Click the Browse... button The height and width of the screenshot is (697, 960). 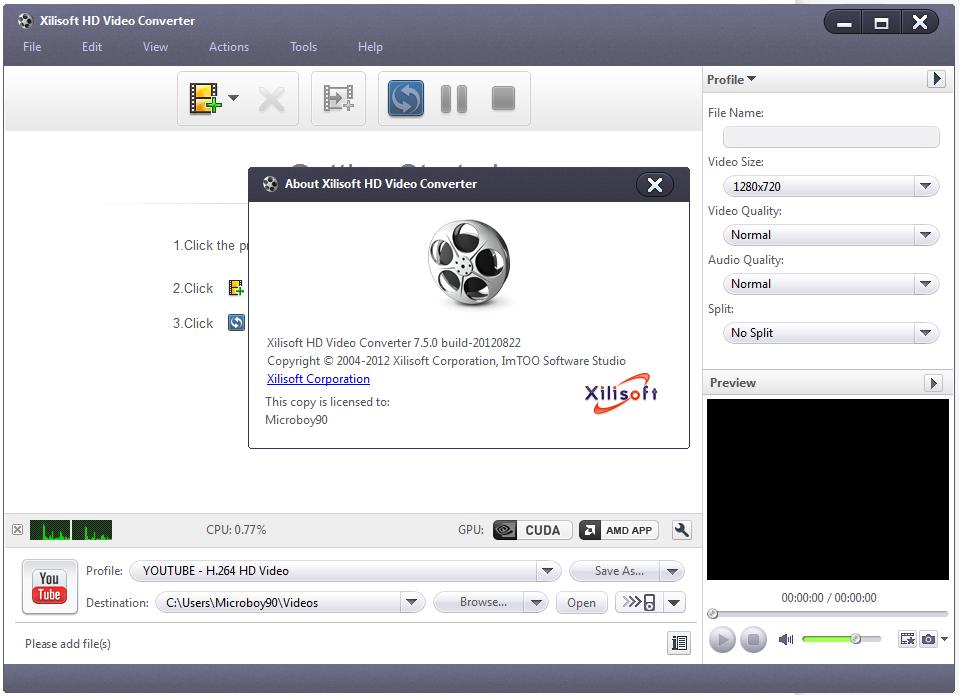point(478,602)
